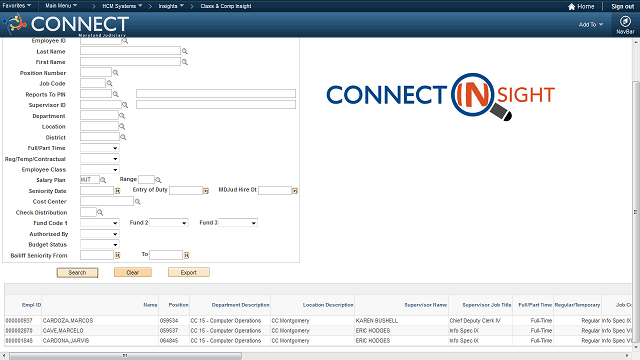Open Check Distribution lookup magnifier
The height and width of the screenshot is (360, 640).
click(x=100, y=212)
